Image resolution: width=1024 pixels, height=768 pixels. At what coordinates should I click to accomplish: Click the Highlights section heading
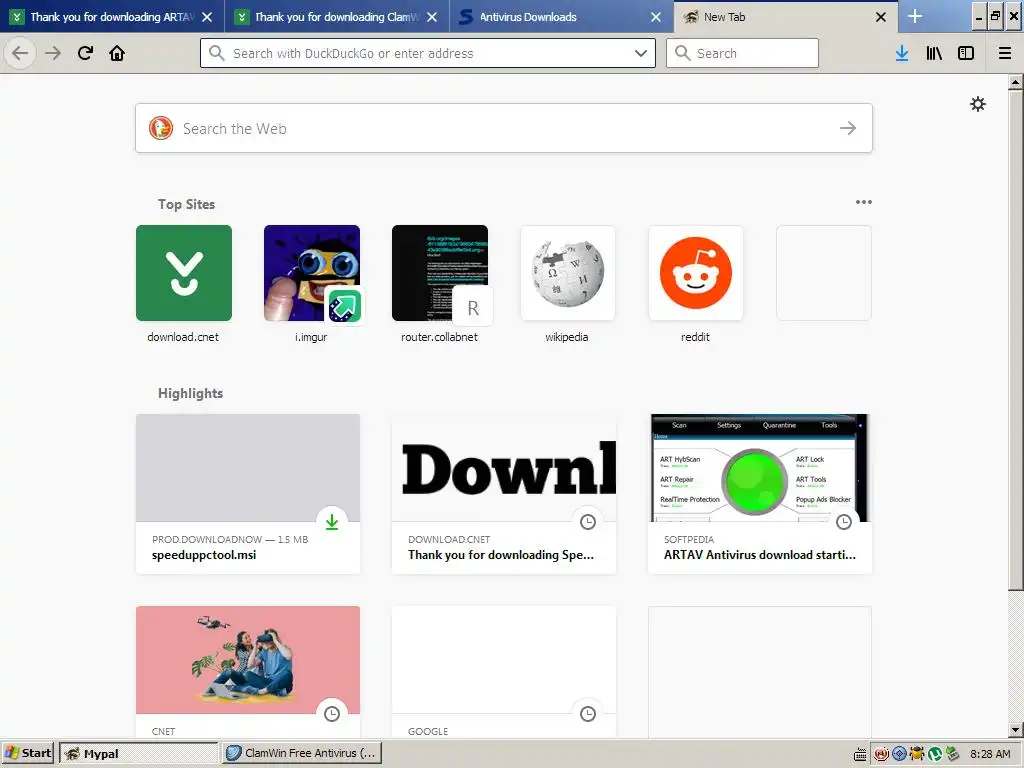pyautogui.click(x=190, y=393)
